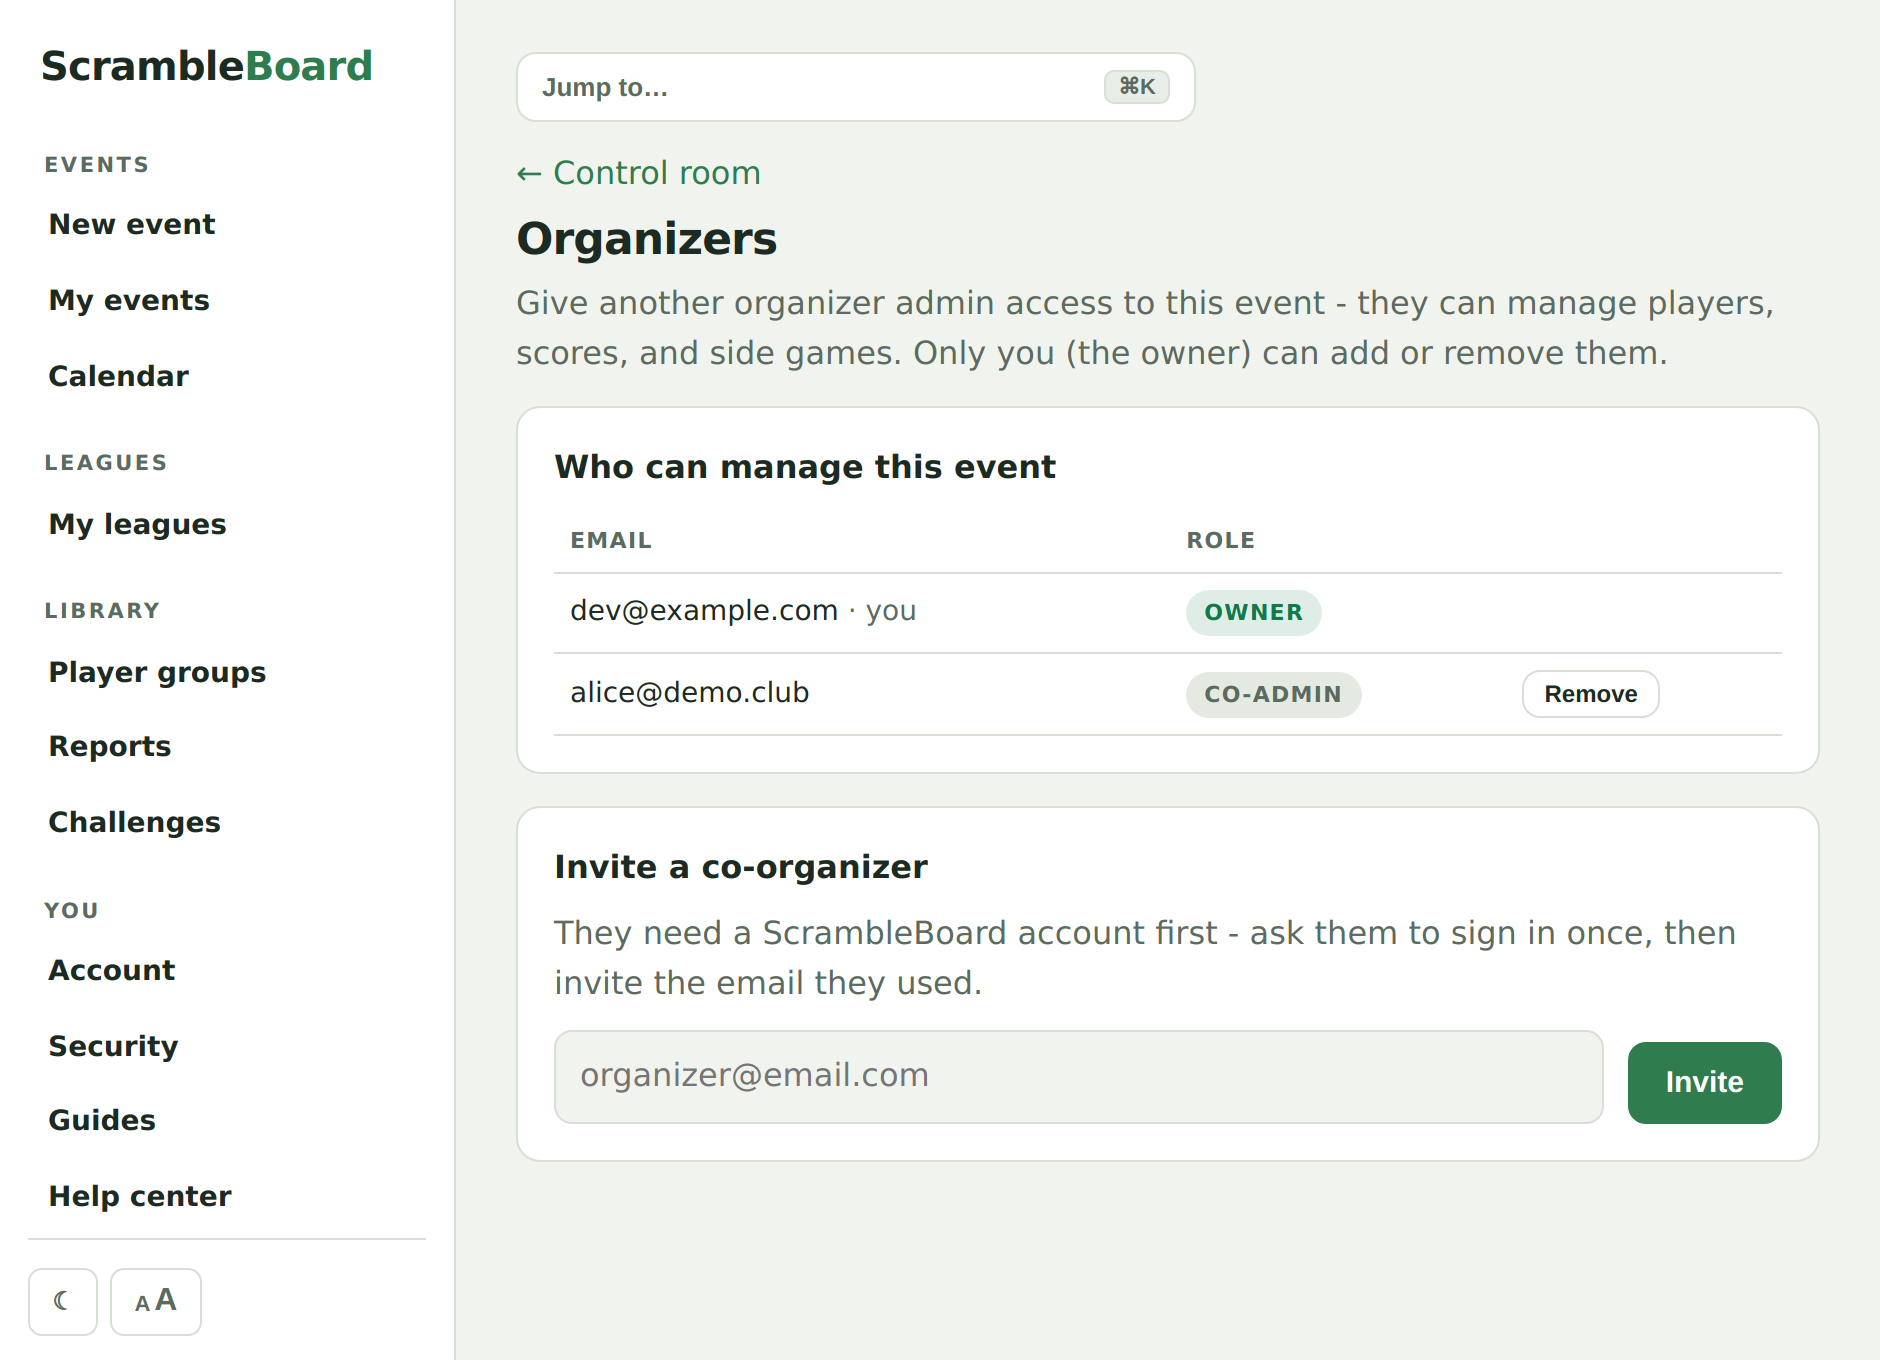Image resolution: width=1880 pixels, height=1360 pixels.
Task: Click the Invite button
Action: coord(1704,1082)
